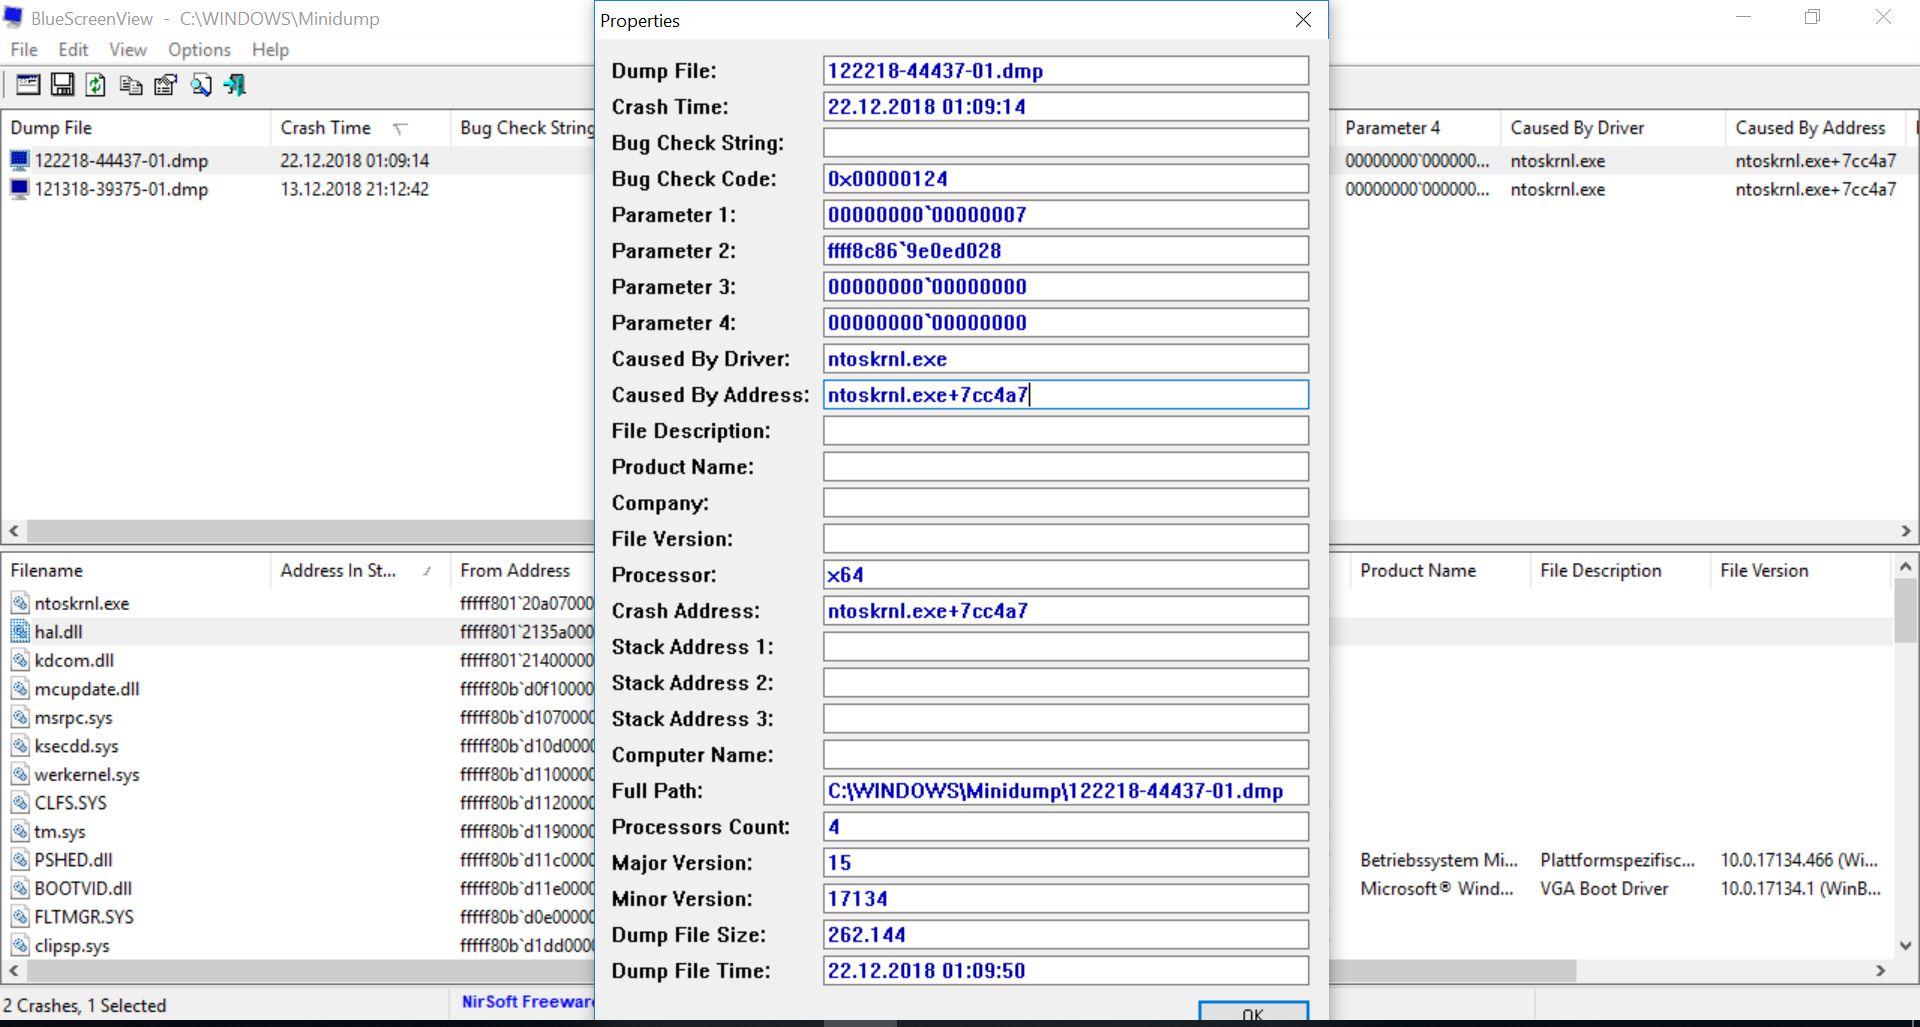The width and height of the screenshot is (1920, 1027).
Task: Click inside the Bug Check Code field
Action: pyautogui.click(x=1065, y=179)
